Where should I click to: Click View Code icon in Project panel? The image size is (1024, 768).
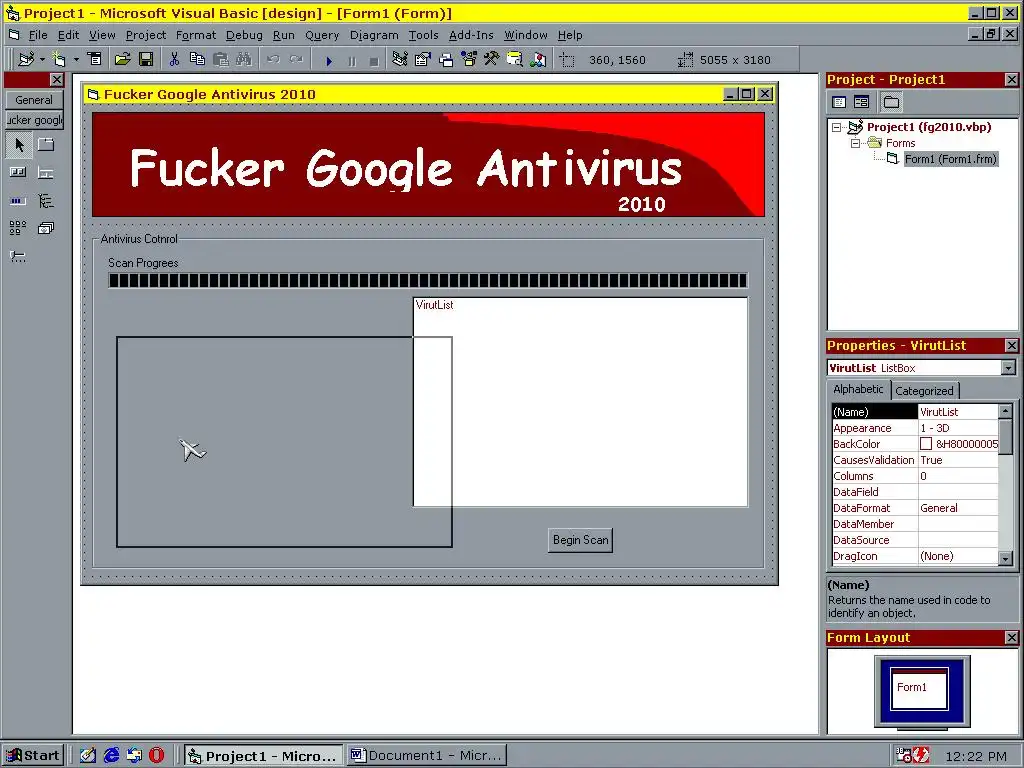coord(839,102)
